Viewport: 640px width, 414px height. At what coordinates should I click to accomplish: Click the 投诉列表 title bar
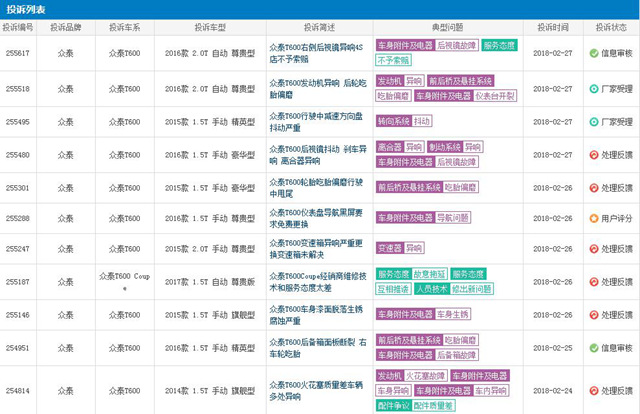tap(320, 9)
